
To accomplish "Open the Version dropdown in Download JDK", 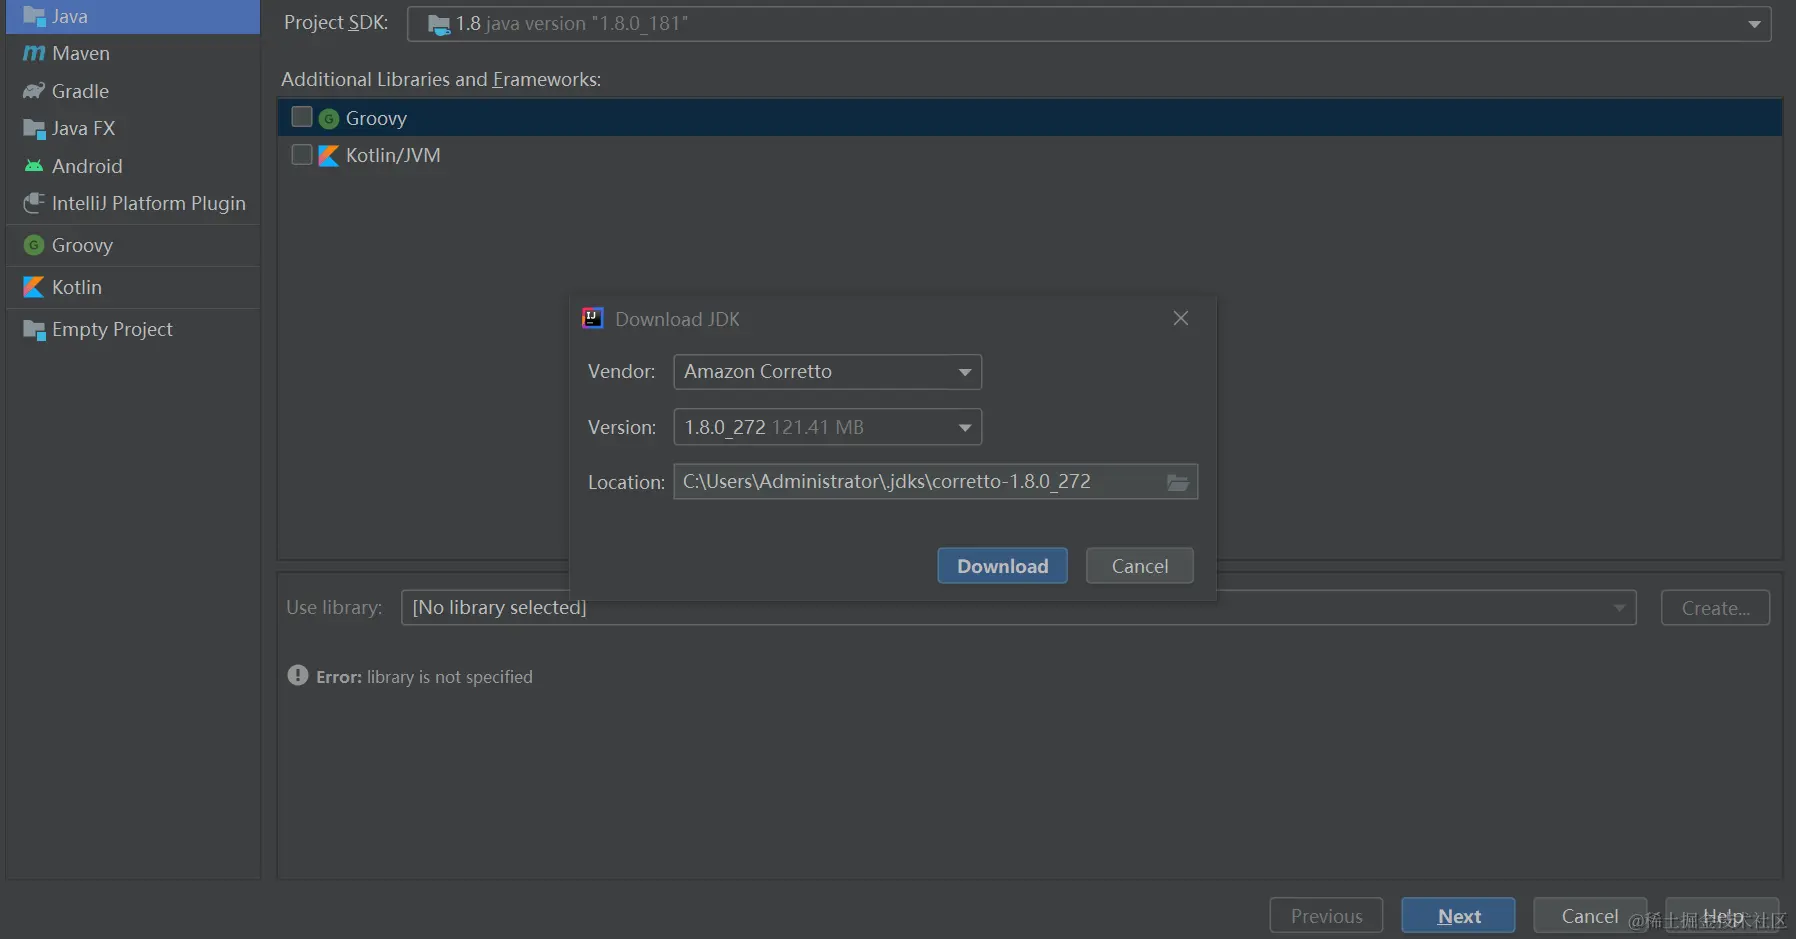I will coord(828,427).
